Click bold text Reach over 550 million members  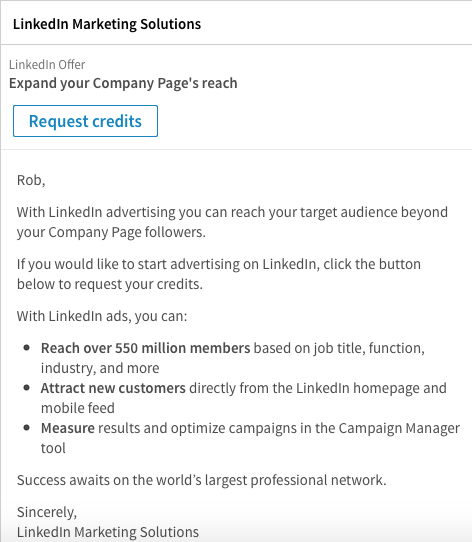(x=145, y=348)
